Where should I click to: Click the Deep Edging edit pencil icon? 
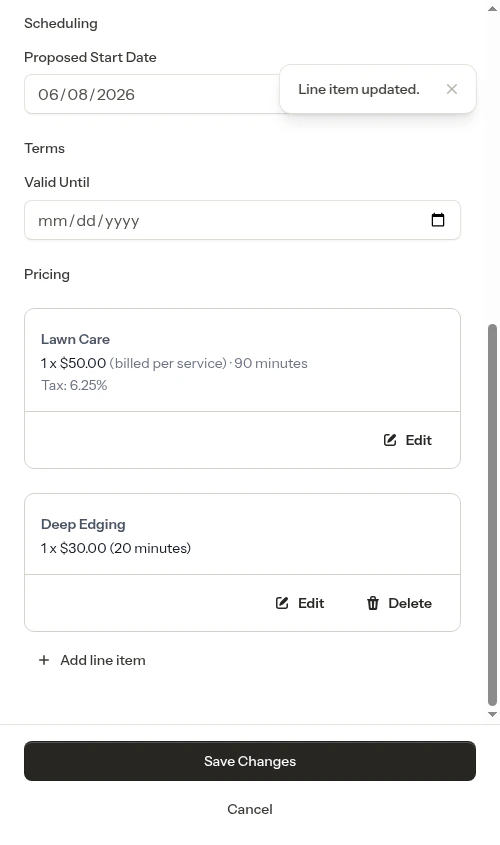pyautogui.click(x=282, y=603)
